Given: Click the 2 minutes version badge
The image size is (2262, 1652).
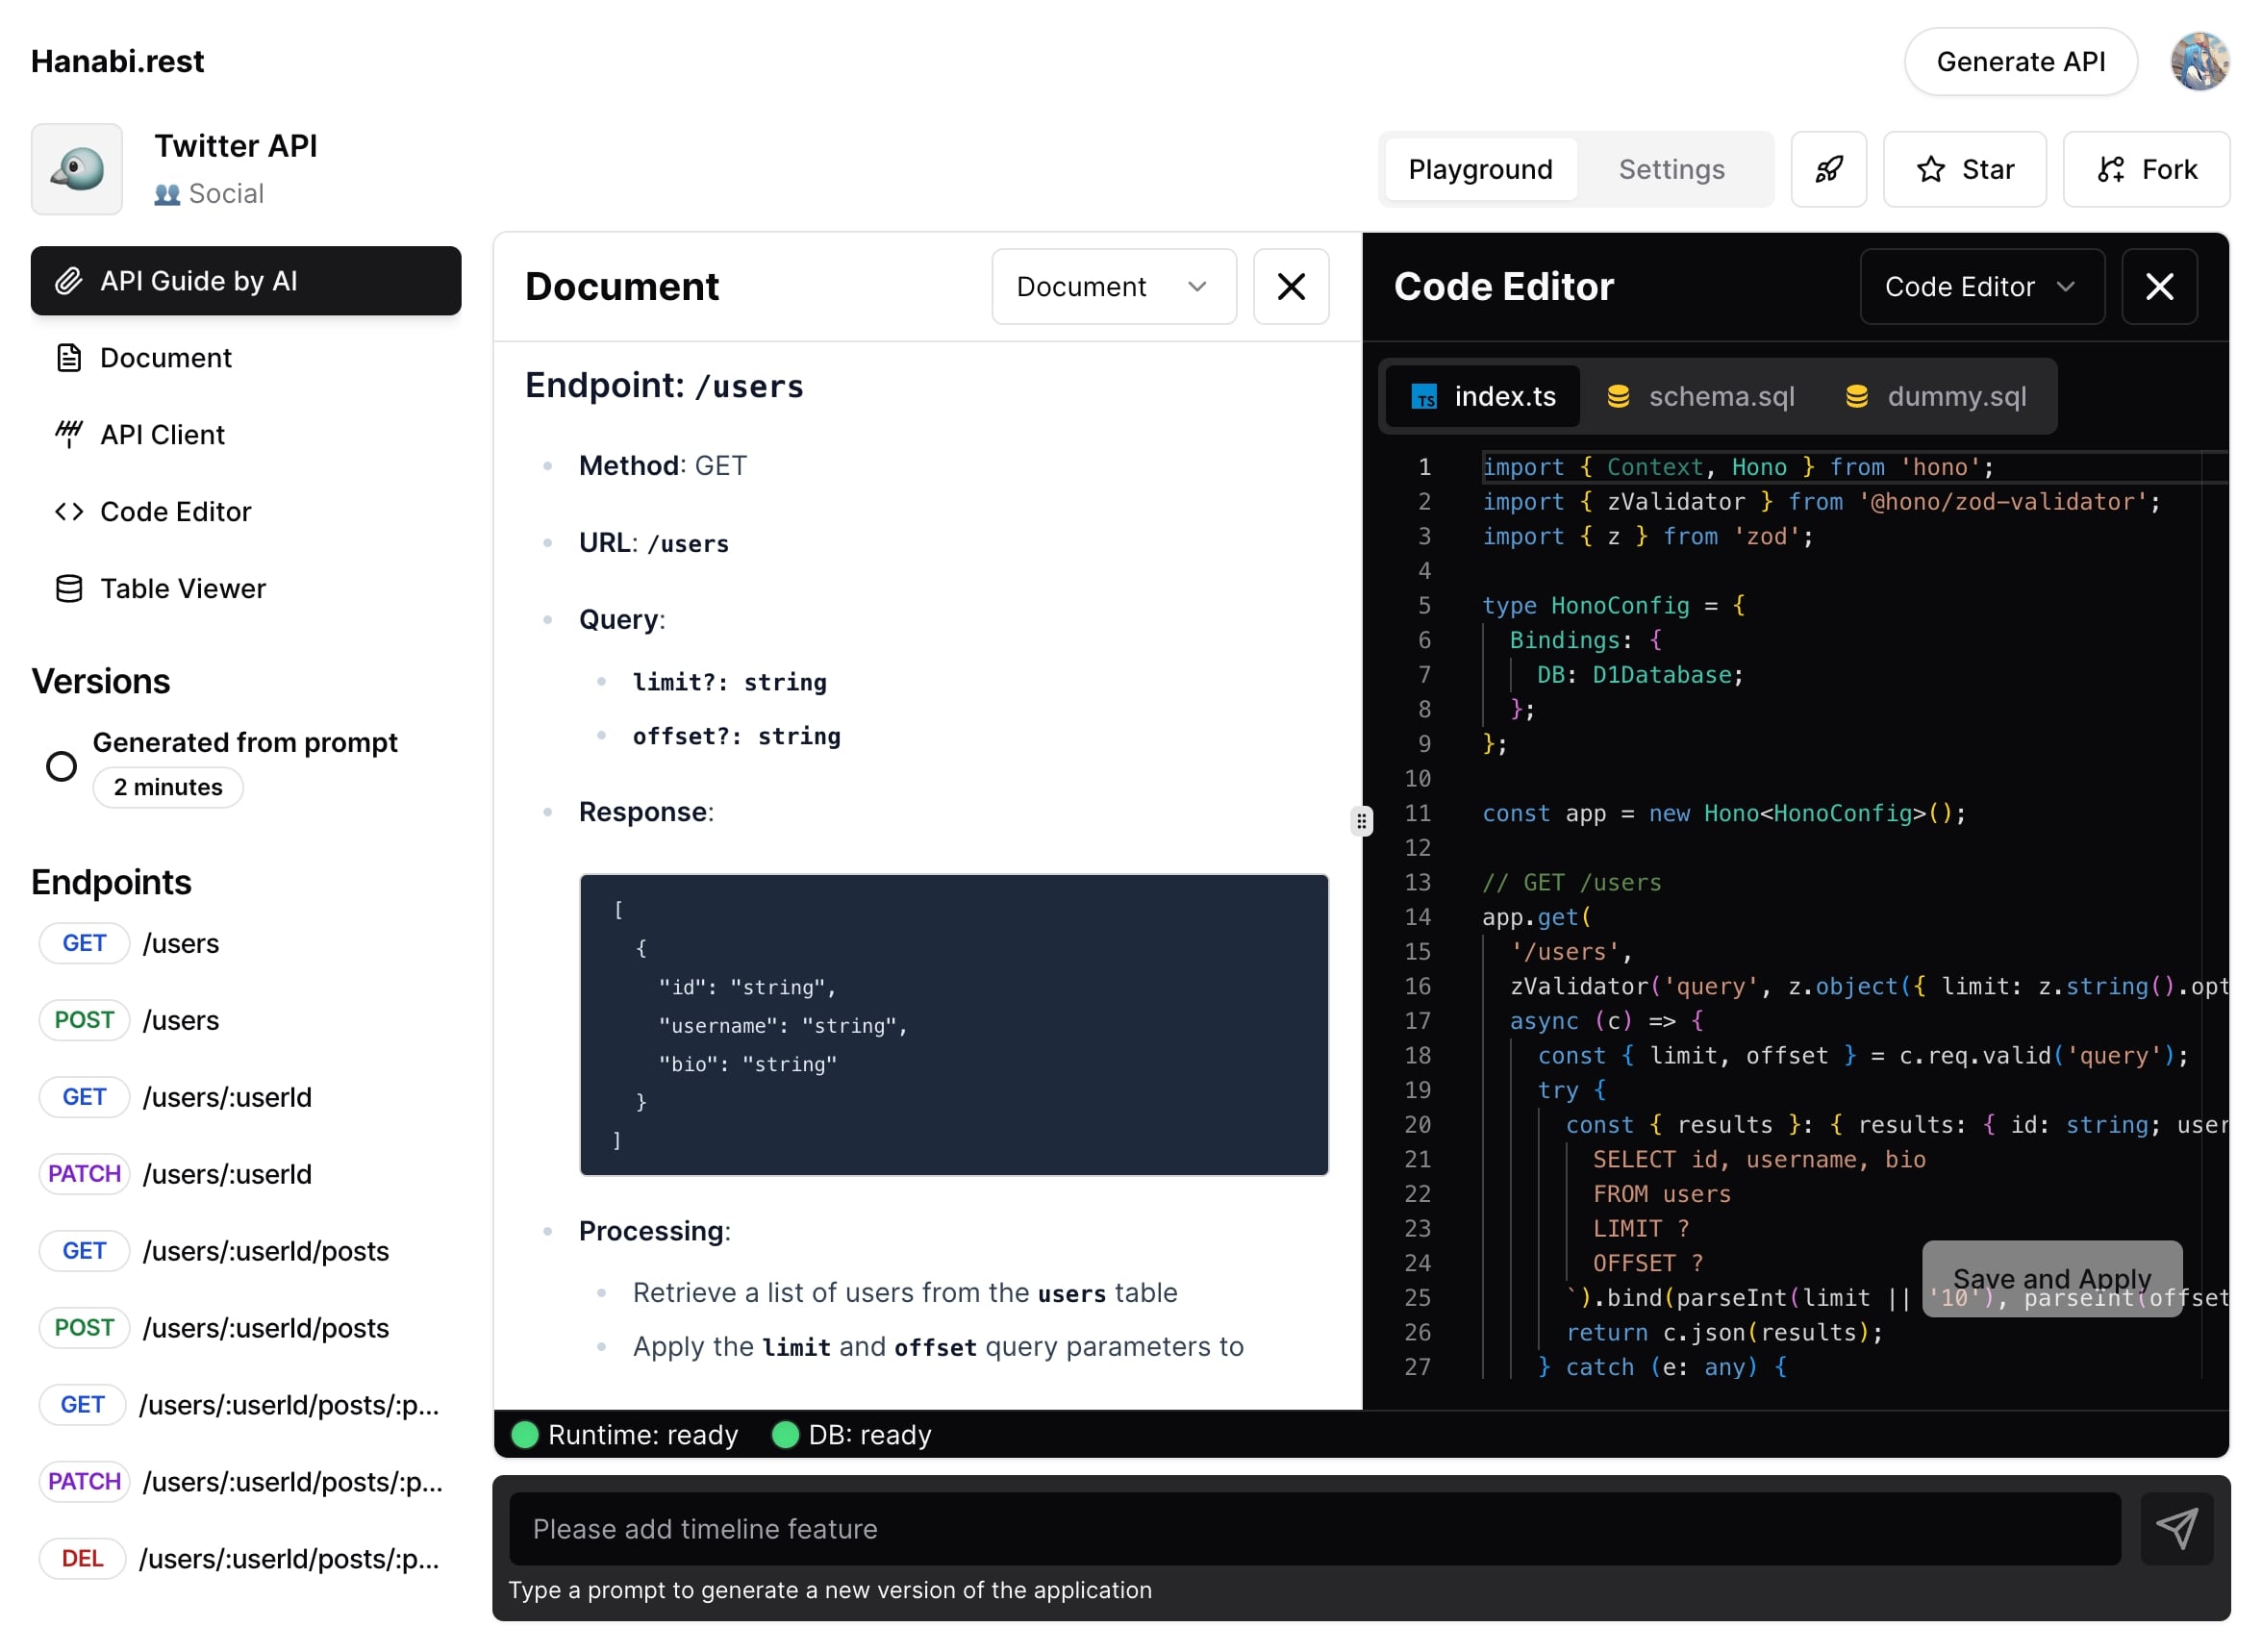Looking at the screenshot, I should [168, 787].
